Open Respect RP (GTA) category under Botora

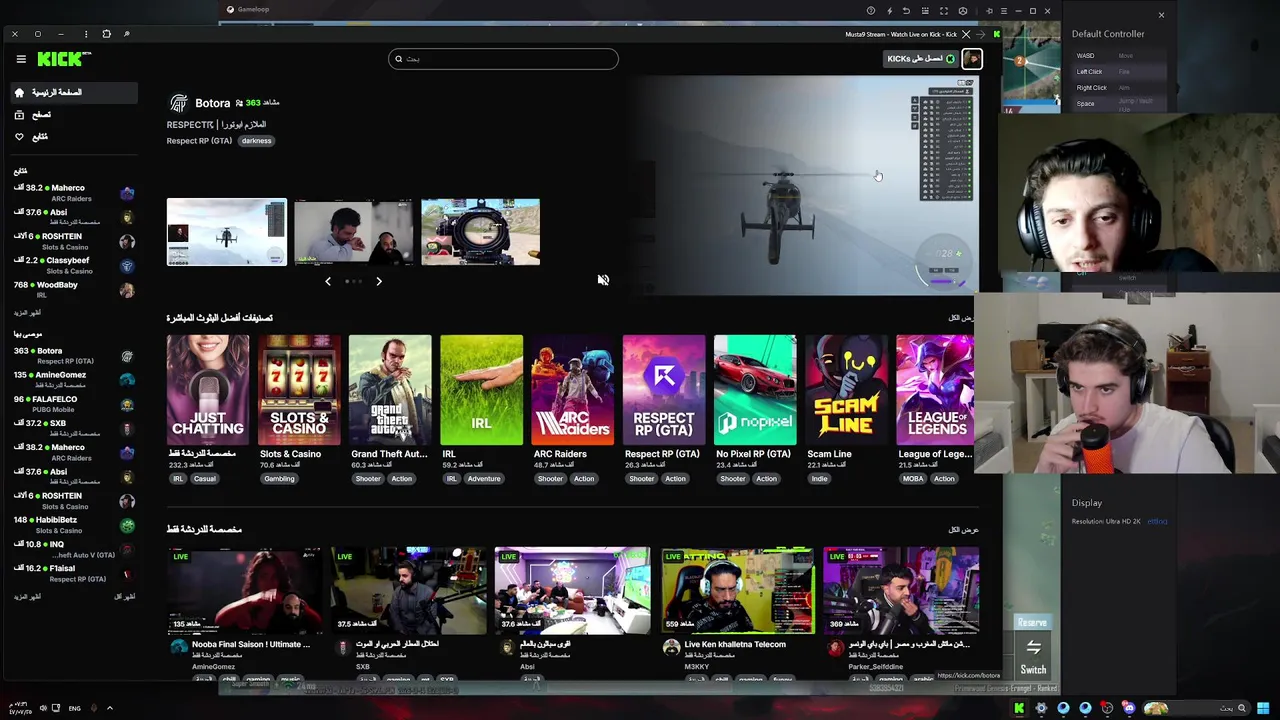199,141
